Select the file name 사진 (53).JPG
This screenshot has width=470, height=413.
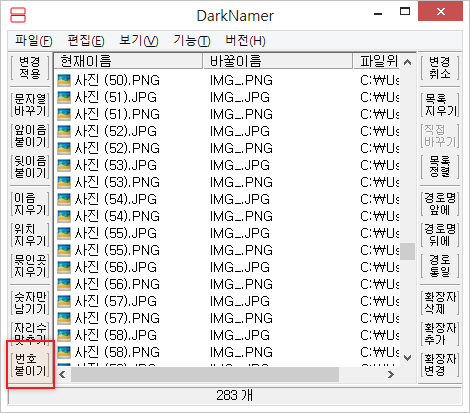pos(115,165)
